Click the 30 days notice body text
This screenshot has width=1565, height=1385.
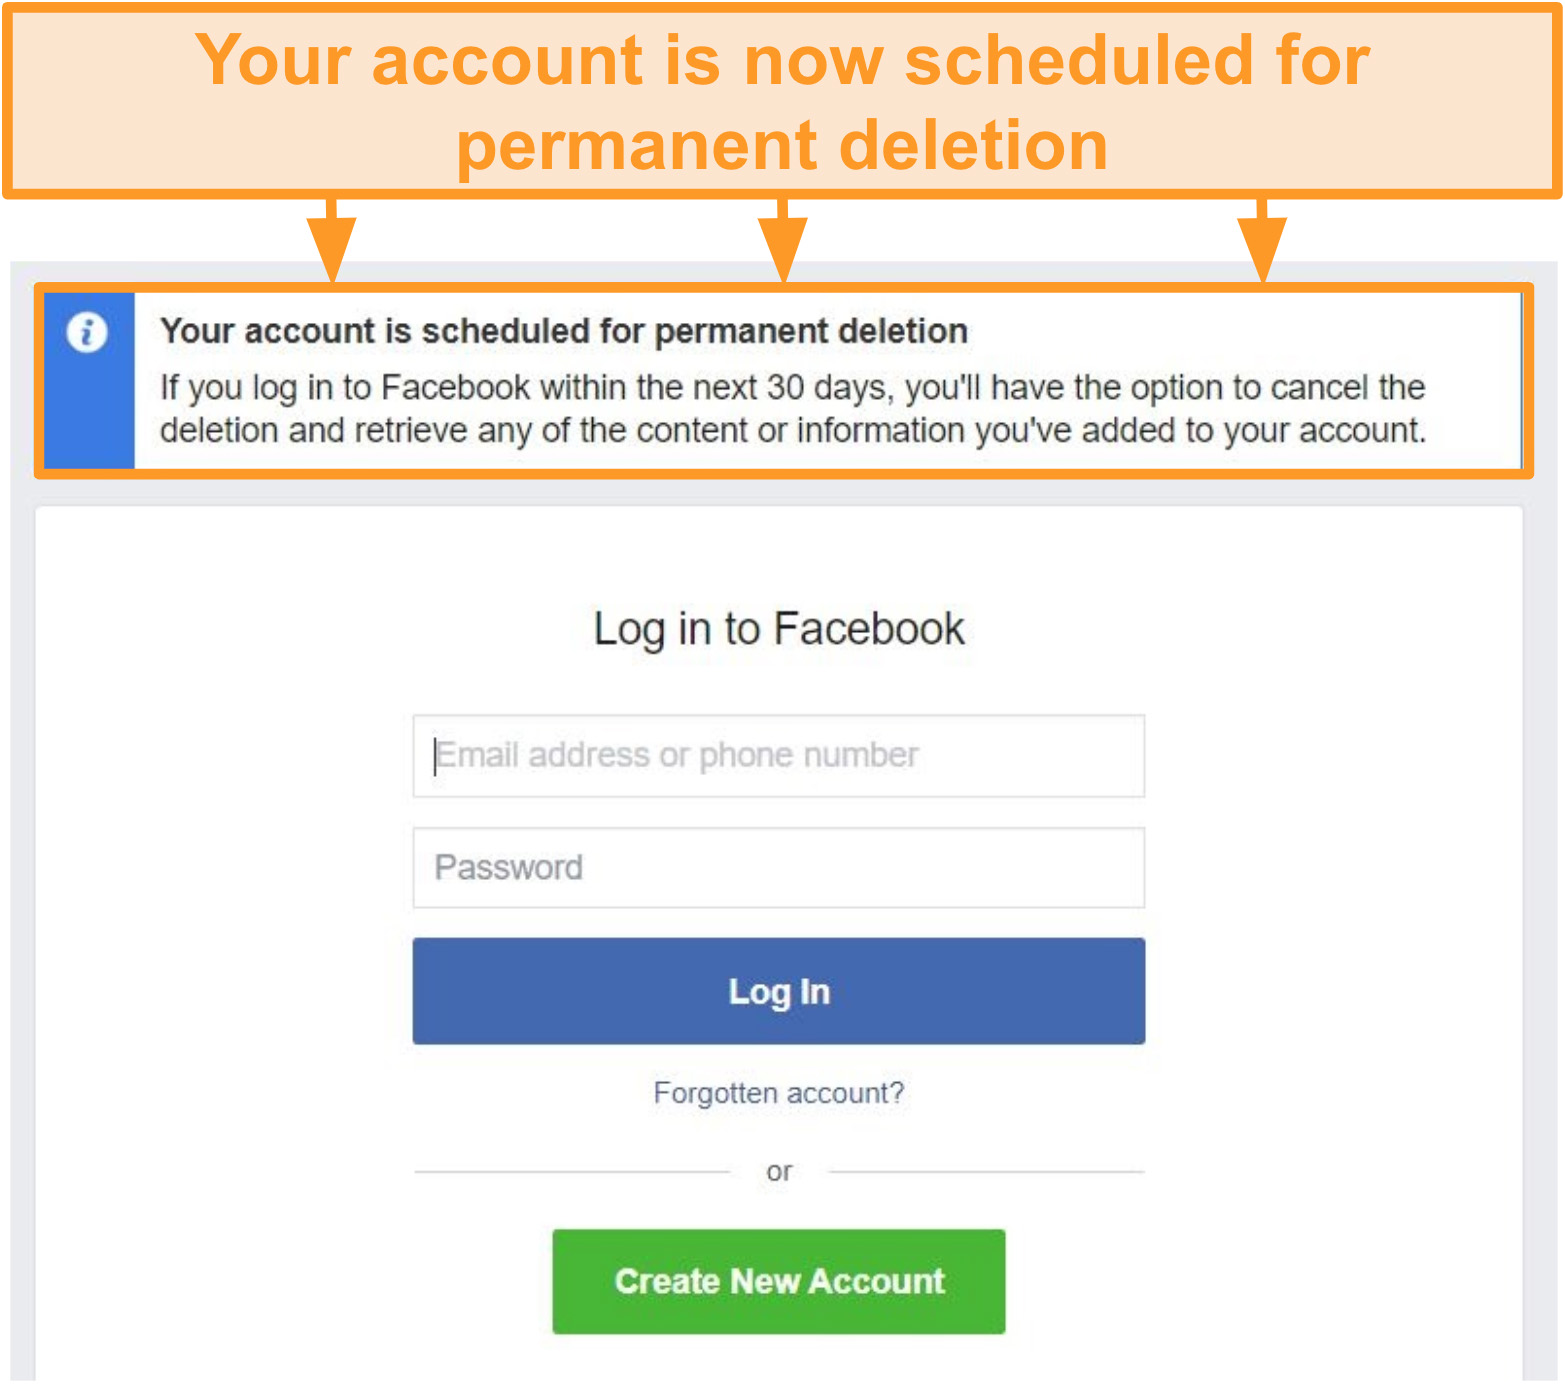793,409
